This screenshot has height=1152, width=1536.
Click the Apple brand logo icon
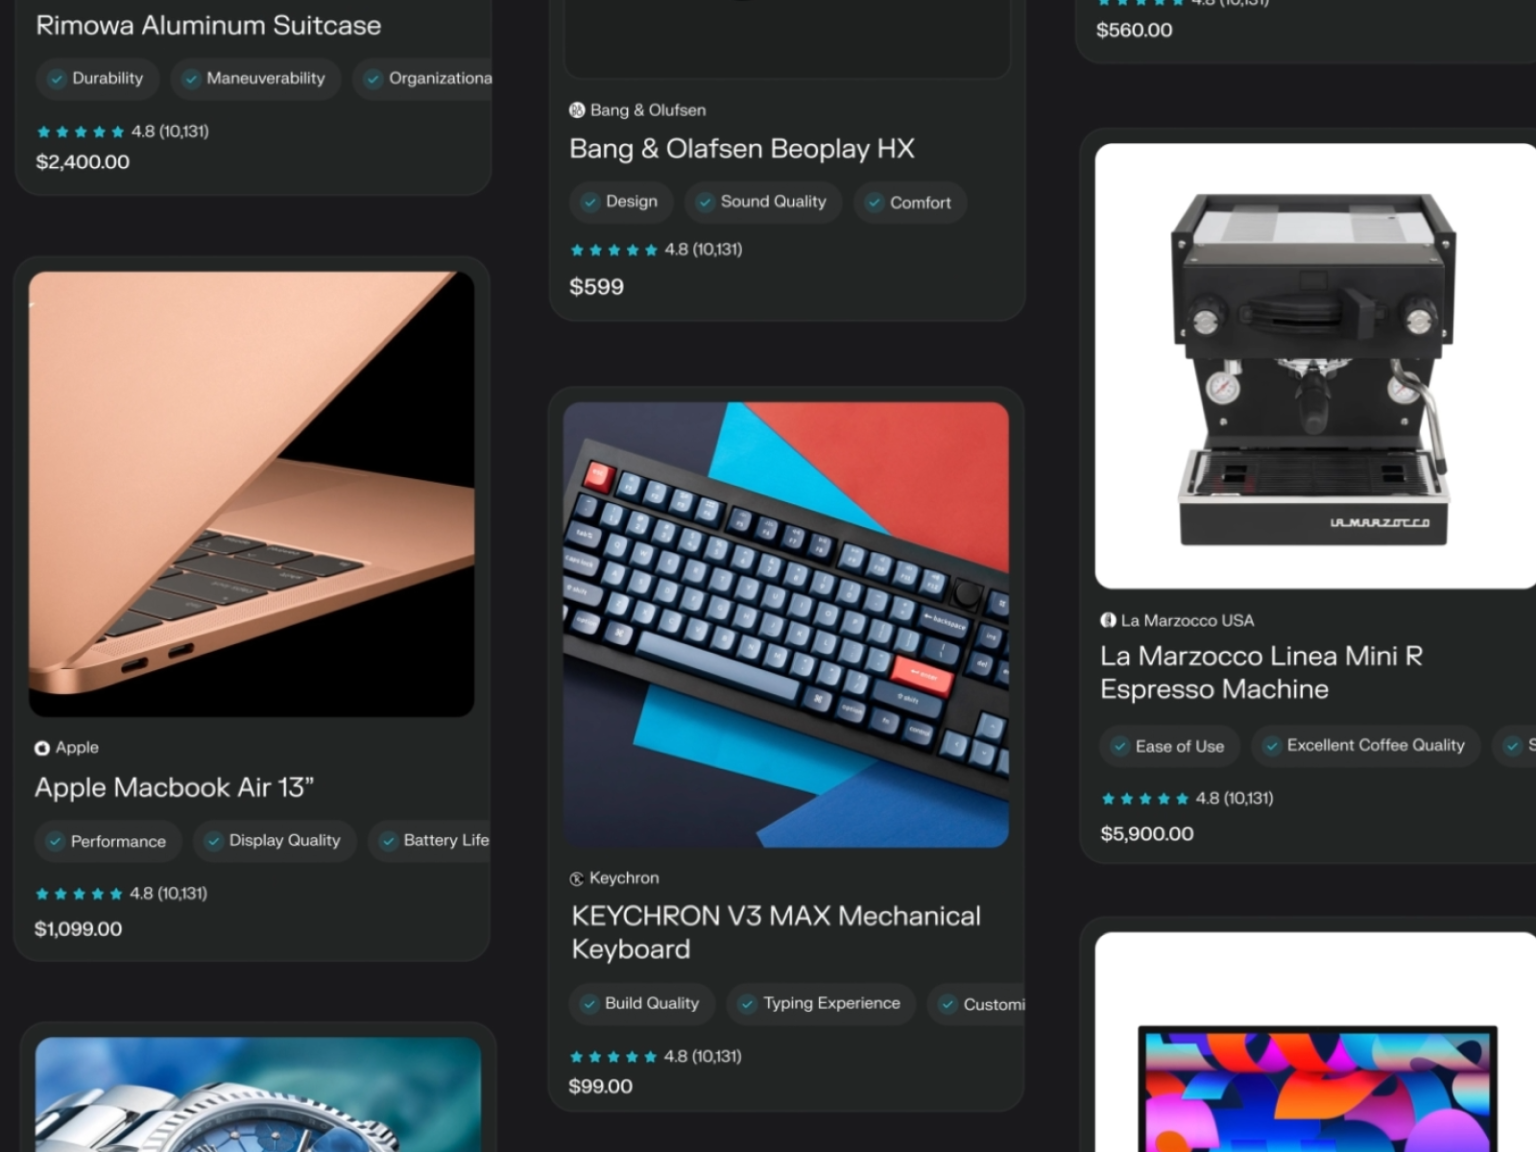[x=42, y=748]
